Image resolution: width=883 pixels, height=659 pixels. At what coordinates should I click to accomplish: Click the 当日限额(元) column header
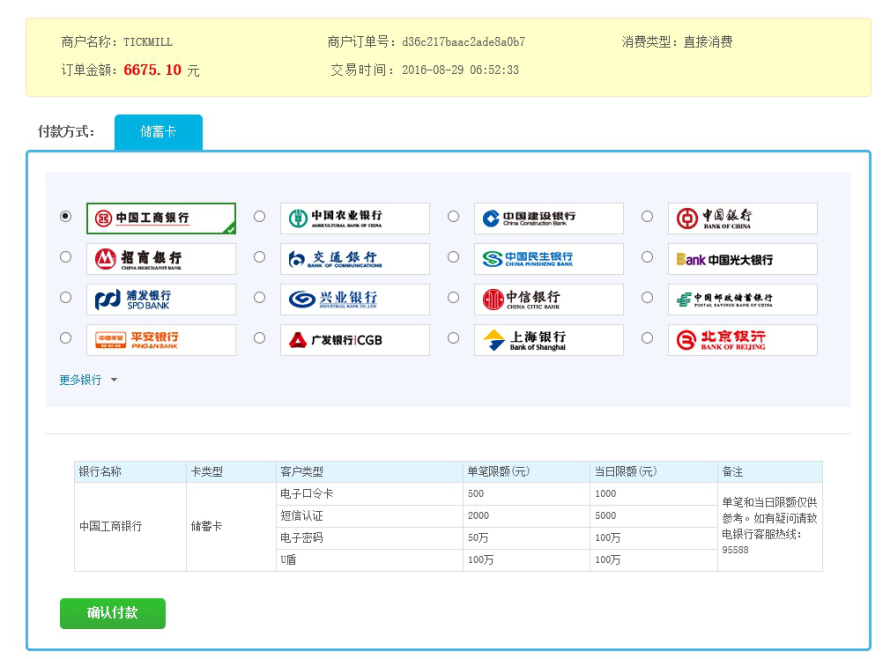pyautogui.click(x=654, y=472)
